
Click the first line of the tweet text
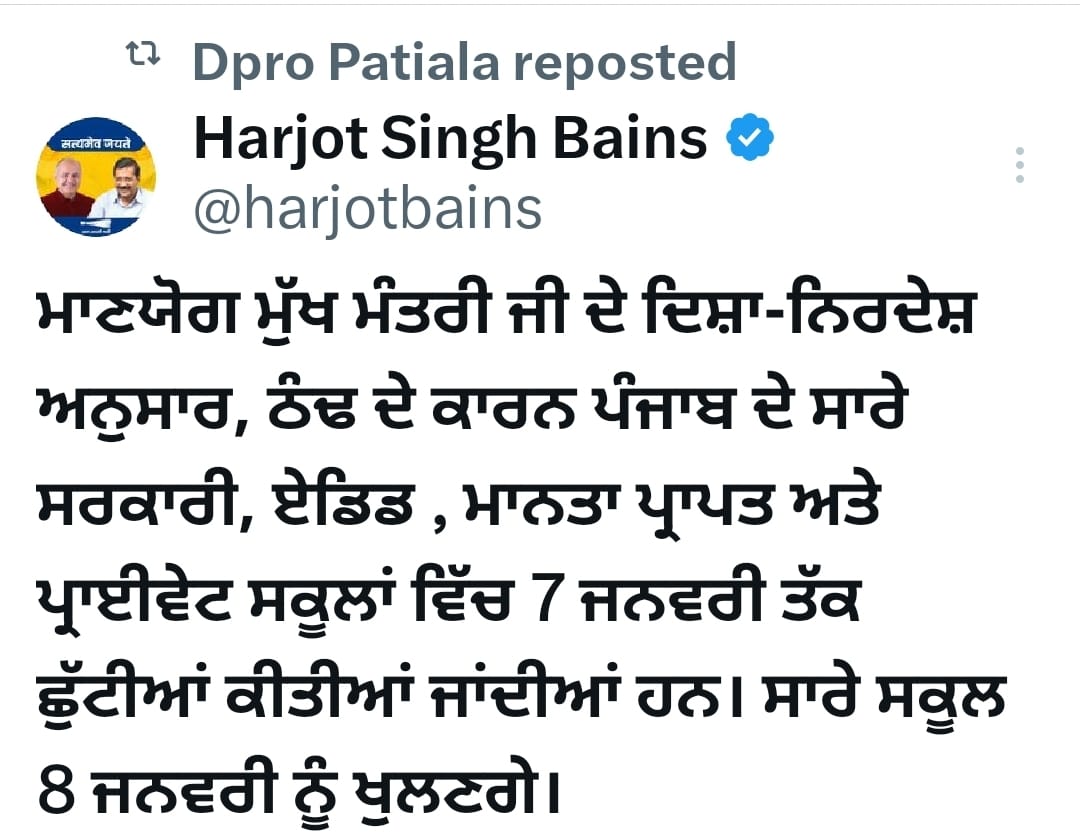506,315
